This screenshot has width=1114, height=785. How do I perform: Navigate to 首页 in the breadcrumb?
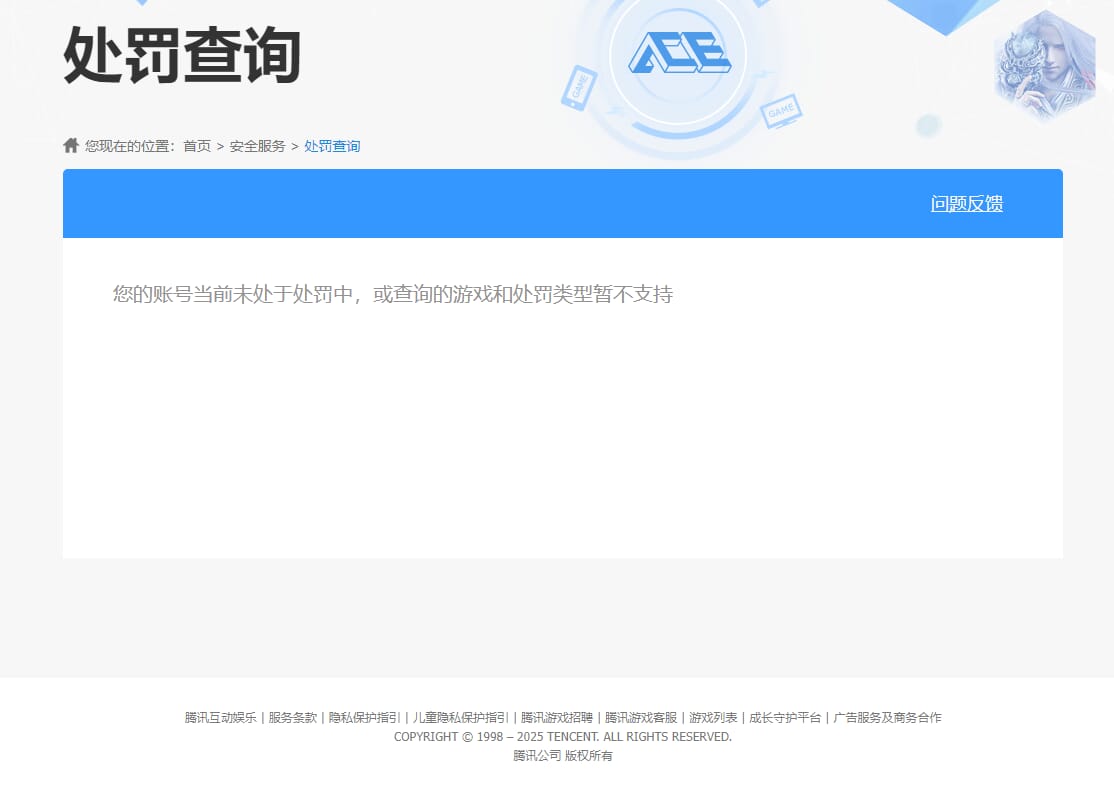(x=196, y=145)
